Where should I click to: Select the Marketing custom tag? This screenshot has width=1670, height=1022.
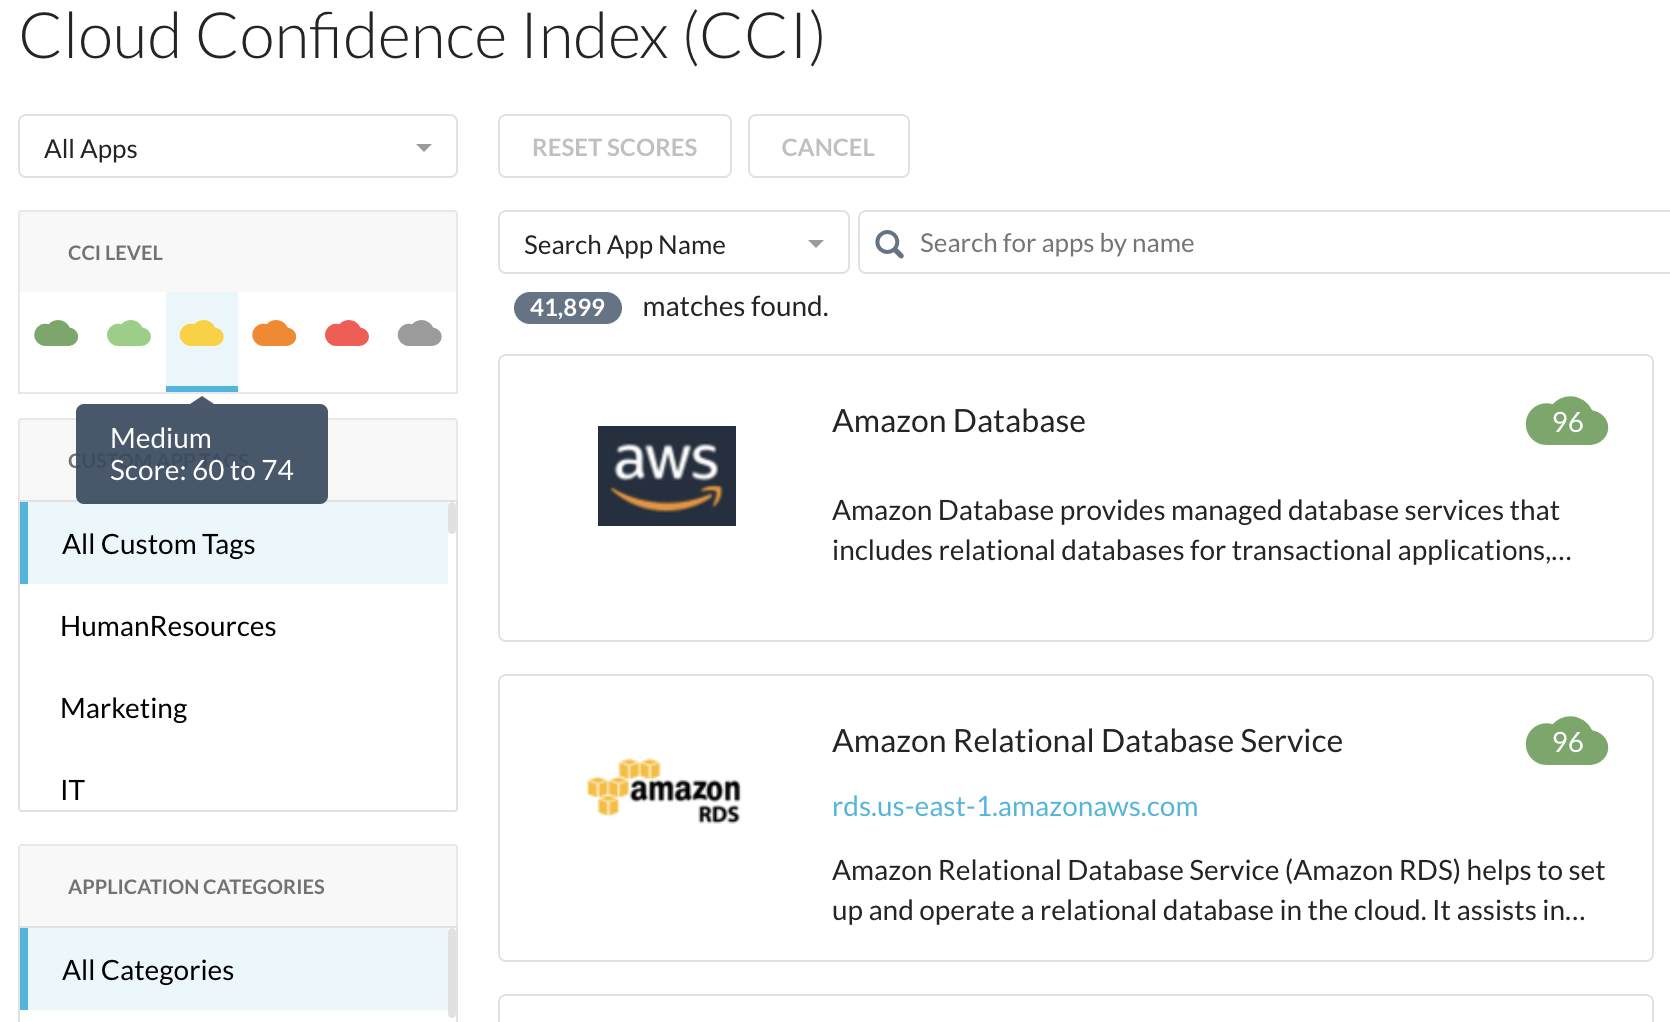(x=124, y=708)
